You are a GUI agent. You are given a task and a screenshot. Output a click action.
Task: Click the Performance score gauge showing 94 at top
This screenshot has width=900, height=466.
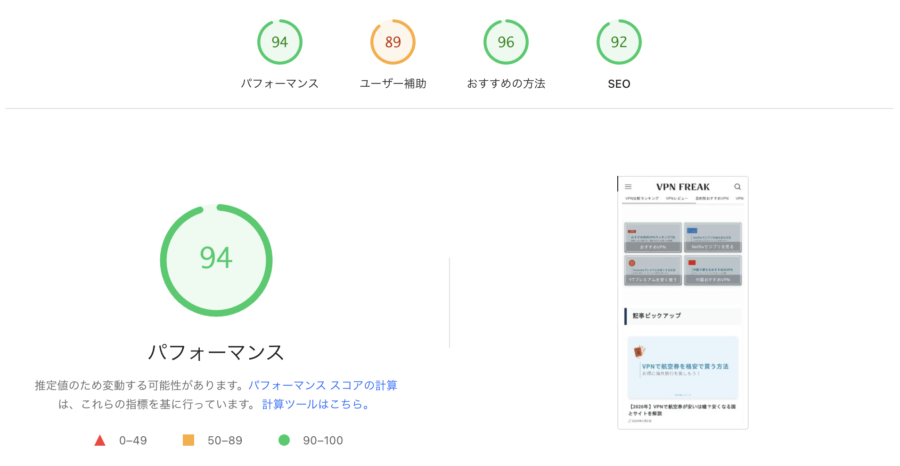[280, 42]
